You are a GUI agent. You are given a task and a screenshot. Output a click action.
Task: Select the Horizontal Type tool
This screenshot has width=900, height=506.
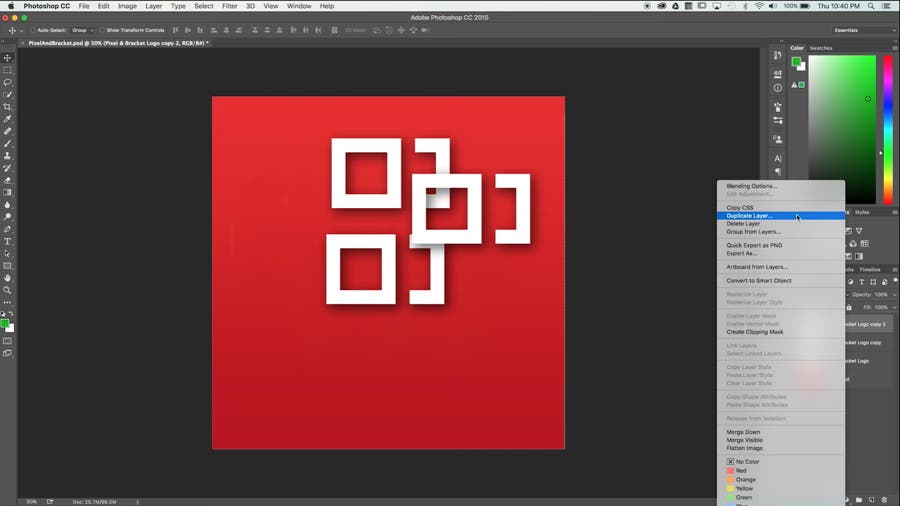coord(7,242)
